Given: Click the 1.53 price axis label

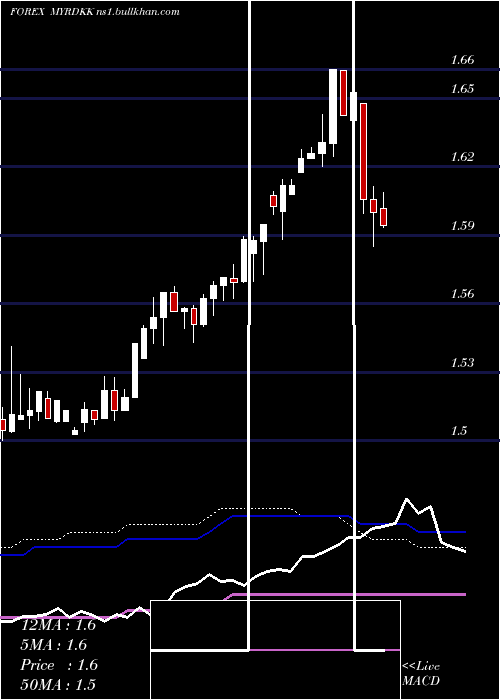Looking at the screenshot, I should (462, 362).
